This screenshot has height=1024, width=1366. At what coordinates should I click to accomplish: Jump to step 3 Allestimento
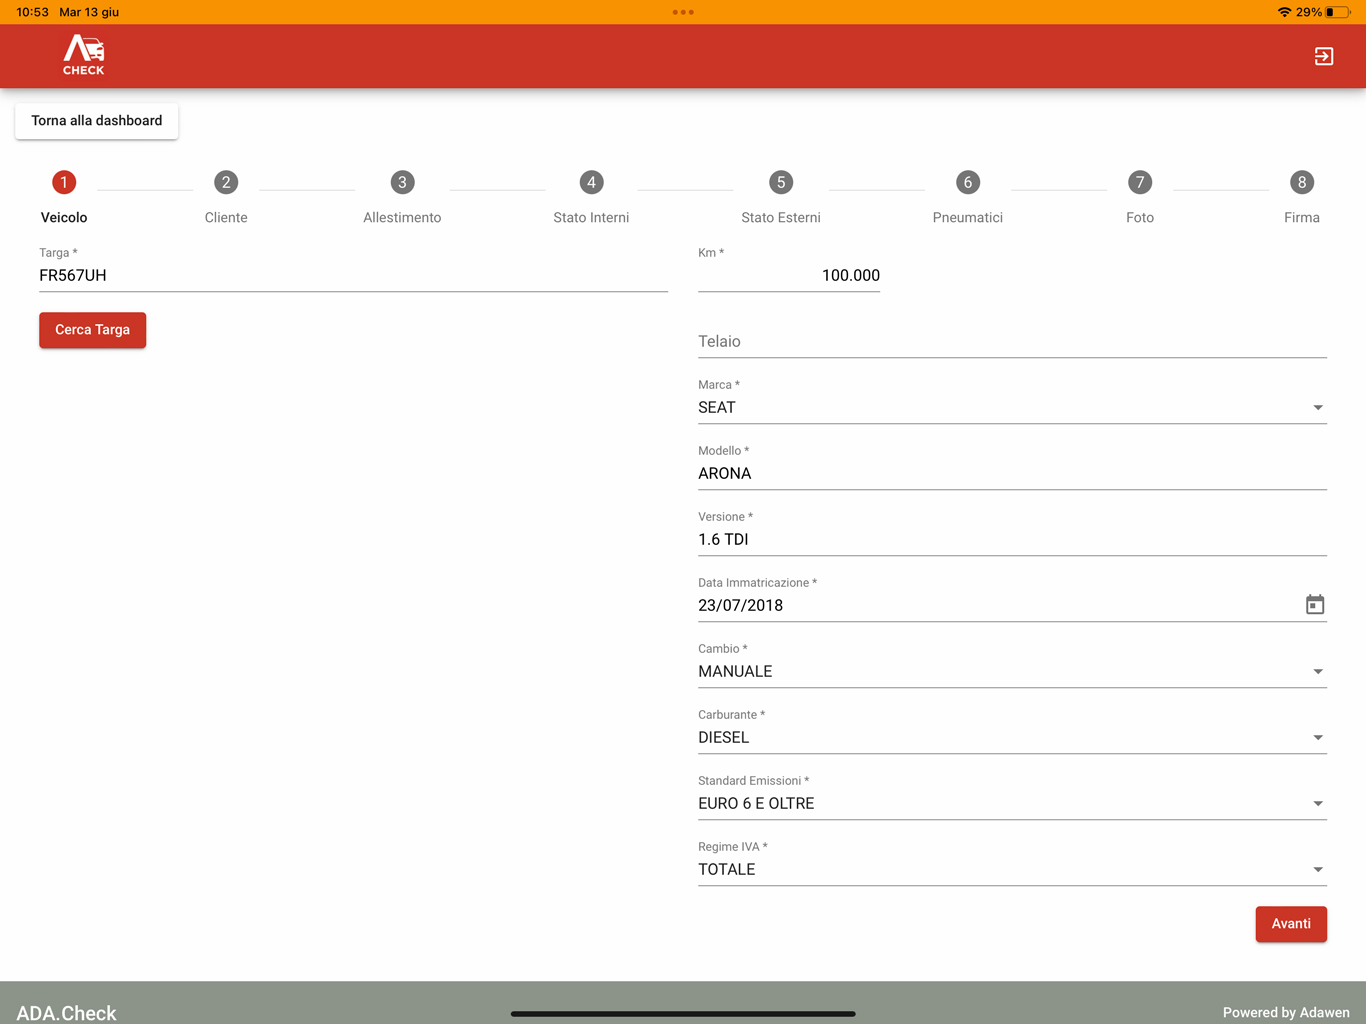(402, 183)
